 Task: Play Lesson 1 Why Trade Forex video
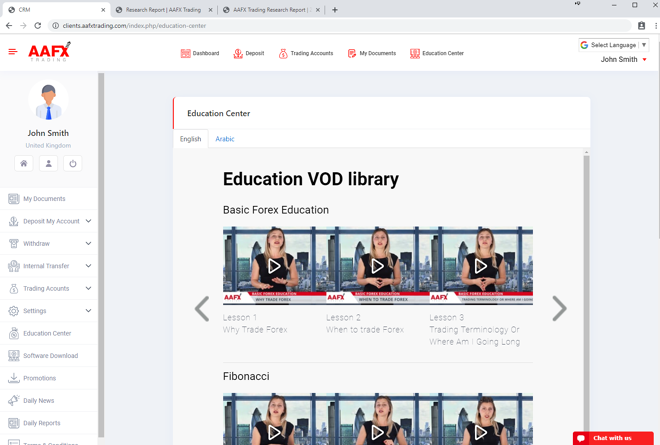point(274,266)
